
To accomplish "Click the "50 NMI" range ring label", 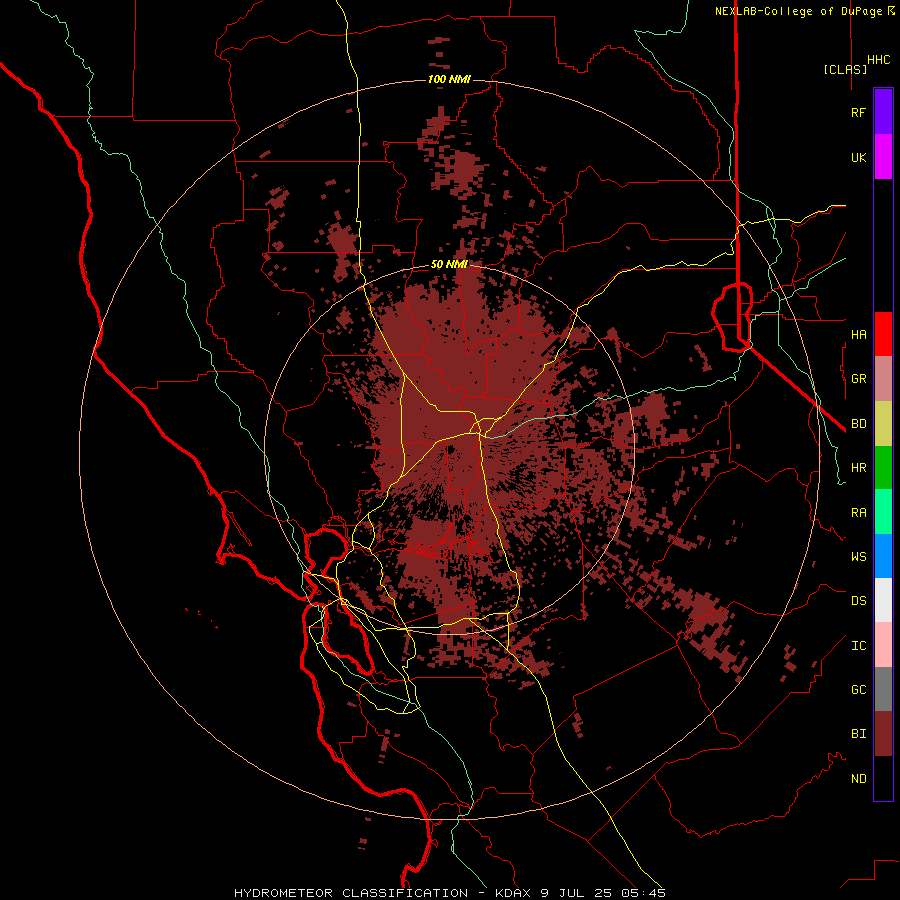I will click(x=449, y=265).
